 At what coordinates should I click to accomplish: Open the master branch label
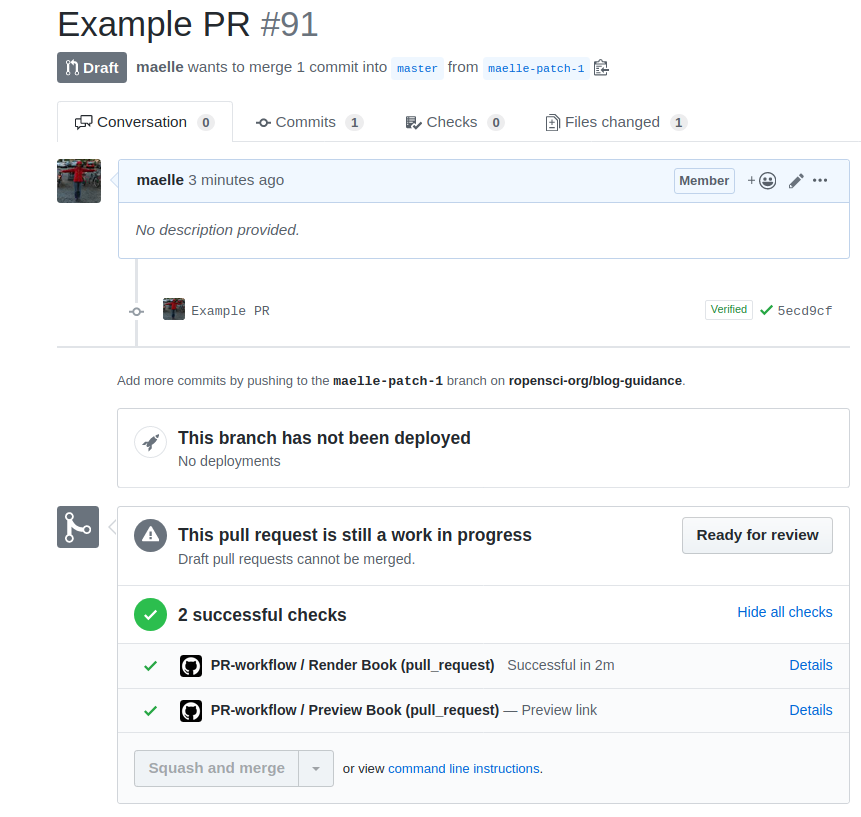click(417, 68)
